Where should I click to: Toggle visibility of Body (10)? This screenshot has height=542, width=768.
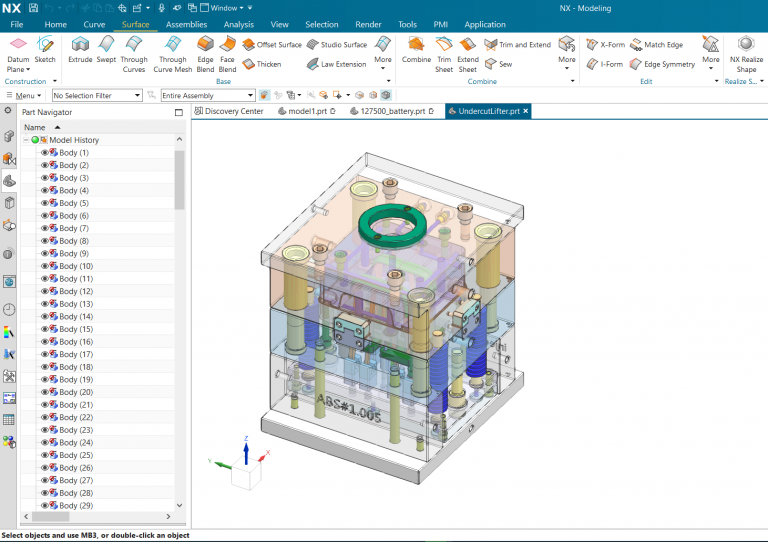point(45,266)
